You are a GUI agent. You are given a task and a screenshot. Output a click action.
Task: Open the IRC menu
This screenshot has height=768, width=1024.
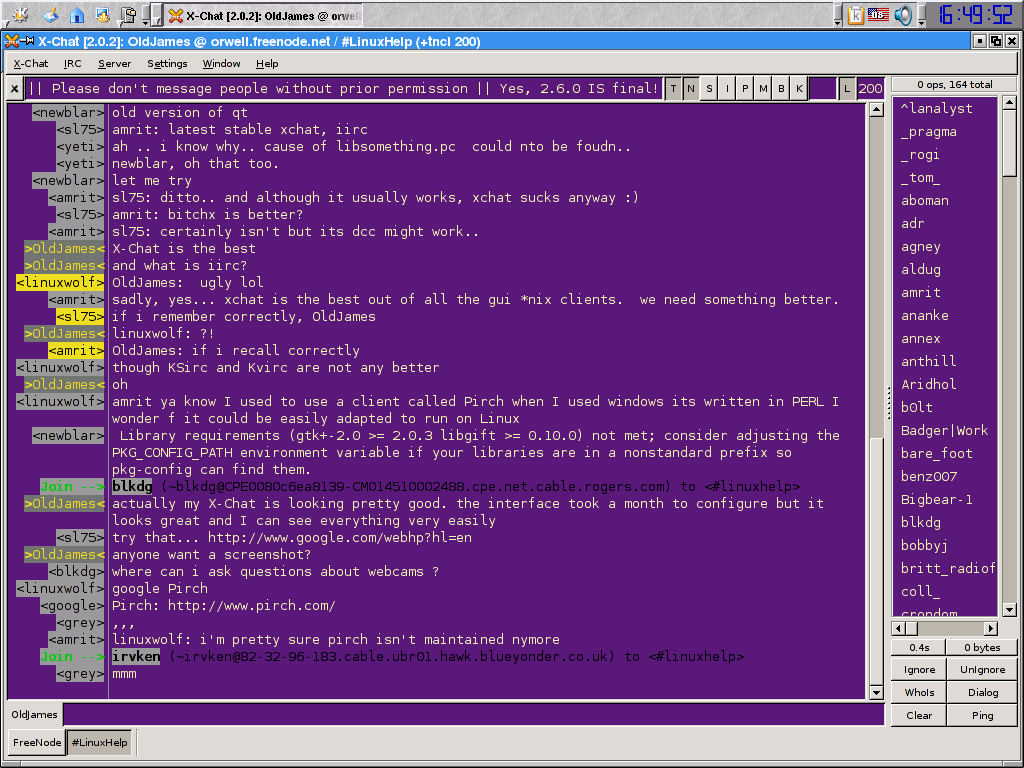[72, 63]
